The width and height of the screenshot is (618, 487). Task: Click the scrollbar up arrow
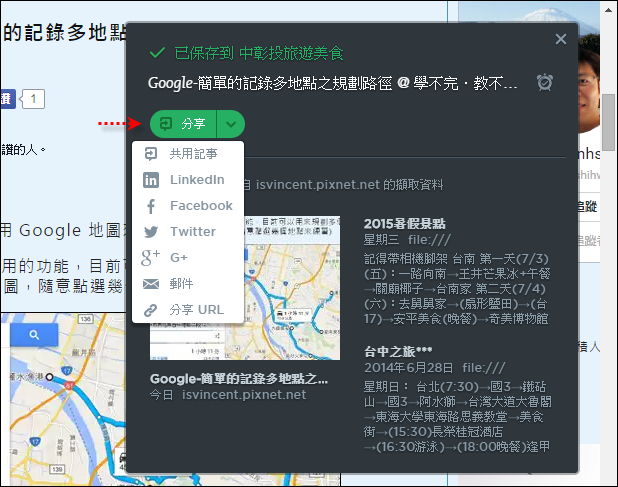609,9
